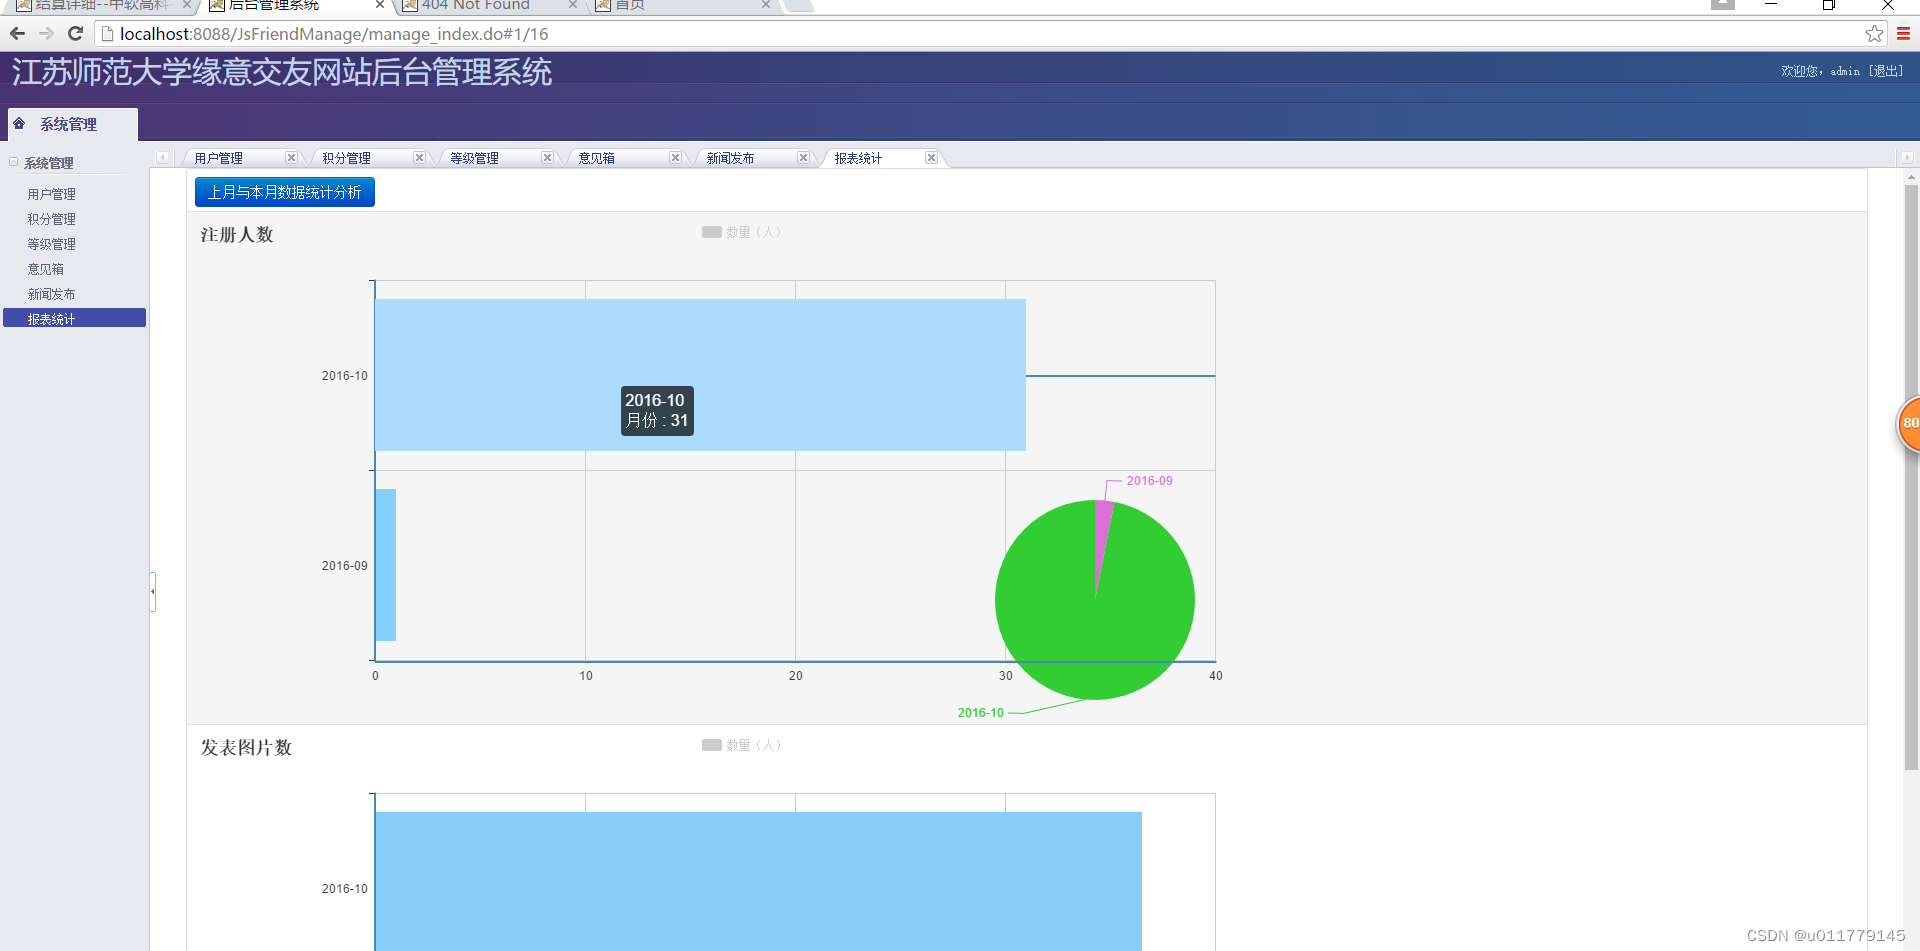Bookmark this page with the star icon
The width and height of the screenshot is (1920, 951).
1874,34
